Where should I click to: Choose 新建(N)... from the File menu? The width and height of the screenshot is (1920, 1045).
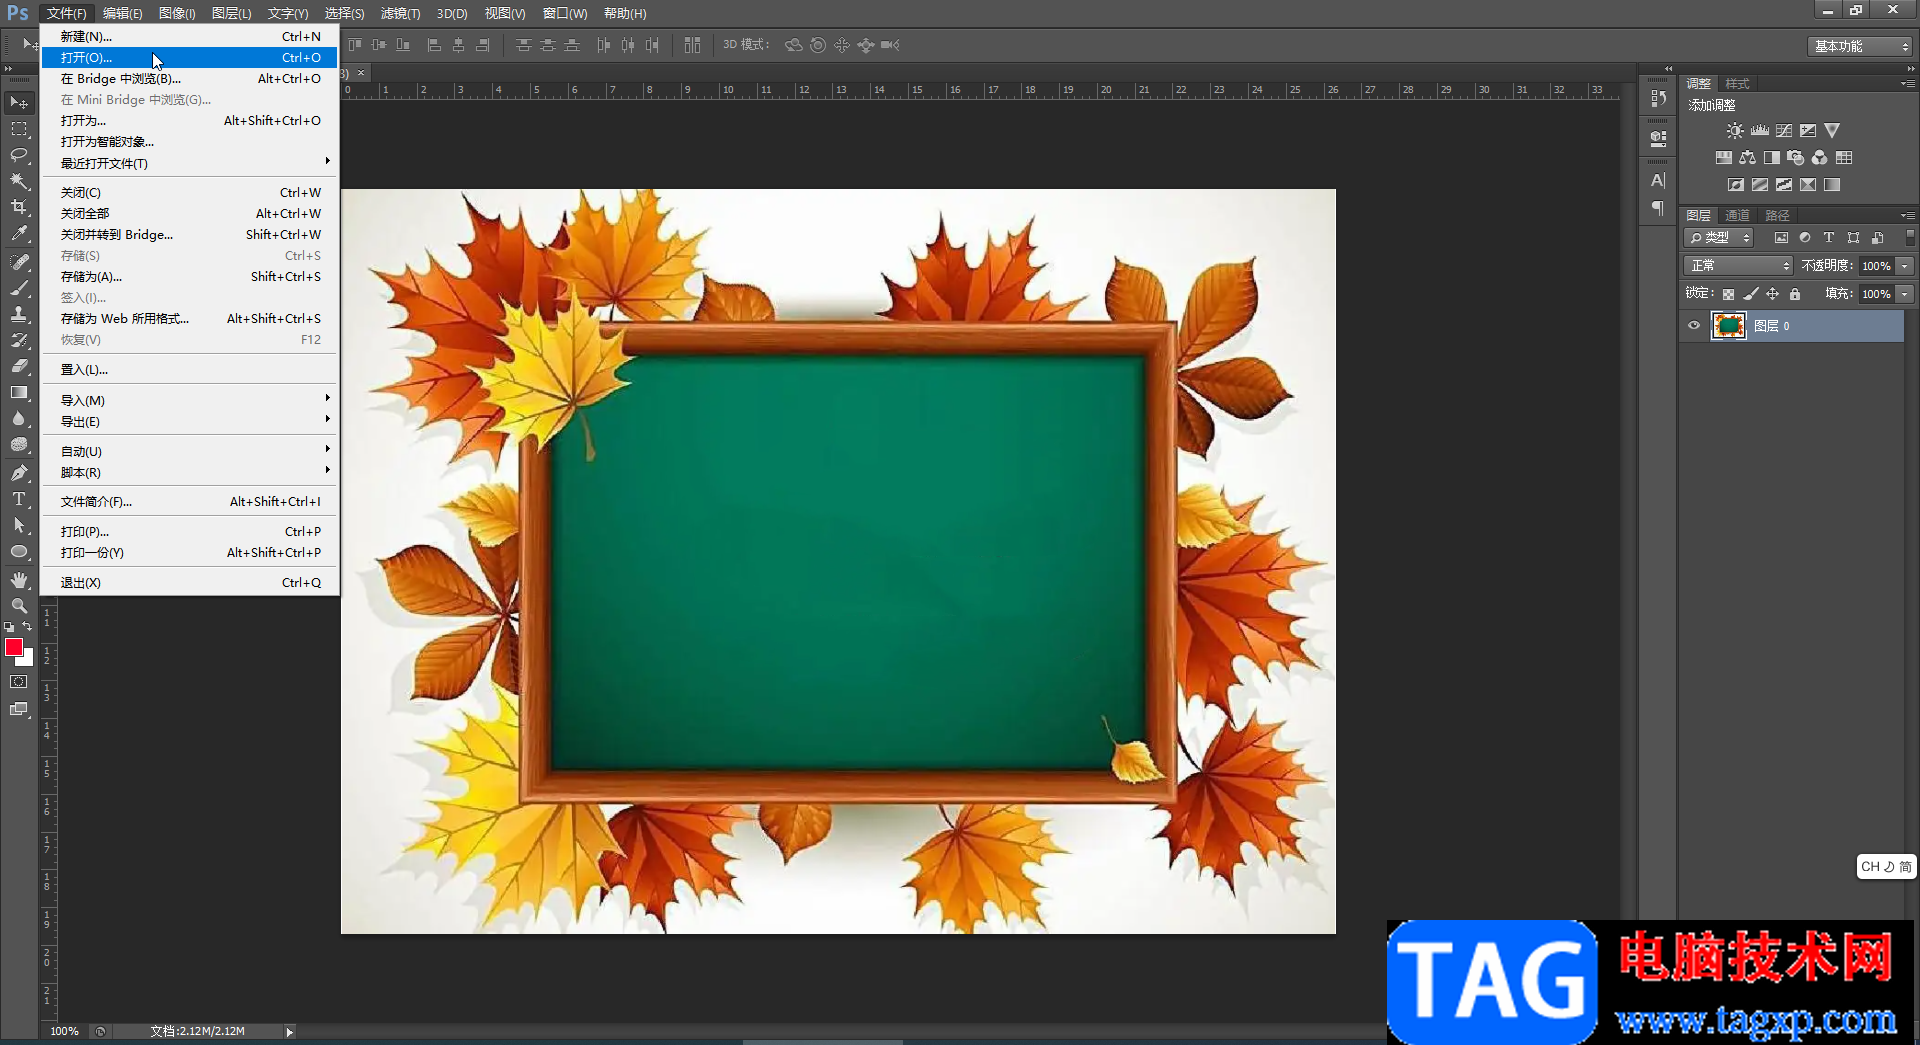pyautogui.click(x=190, y=36)
